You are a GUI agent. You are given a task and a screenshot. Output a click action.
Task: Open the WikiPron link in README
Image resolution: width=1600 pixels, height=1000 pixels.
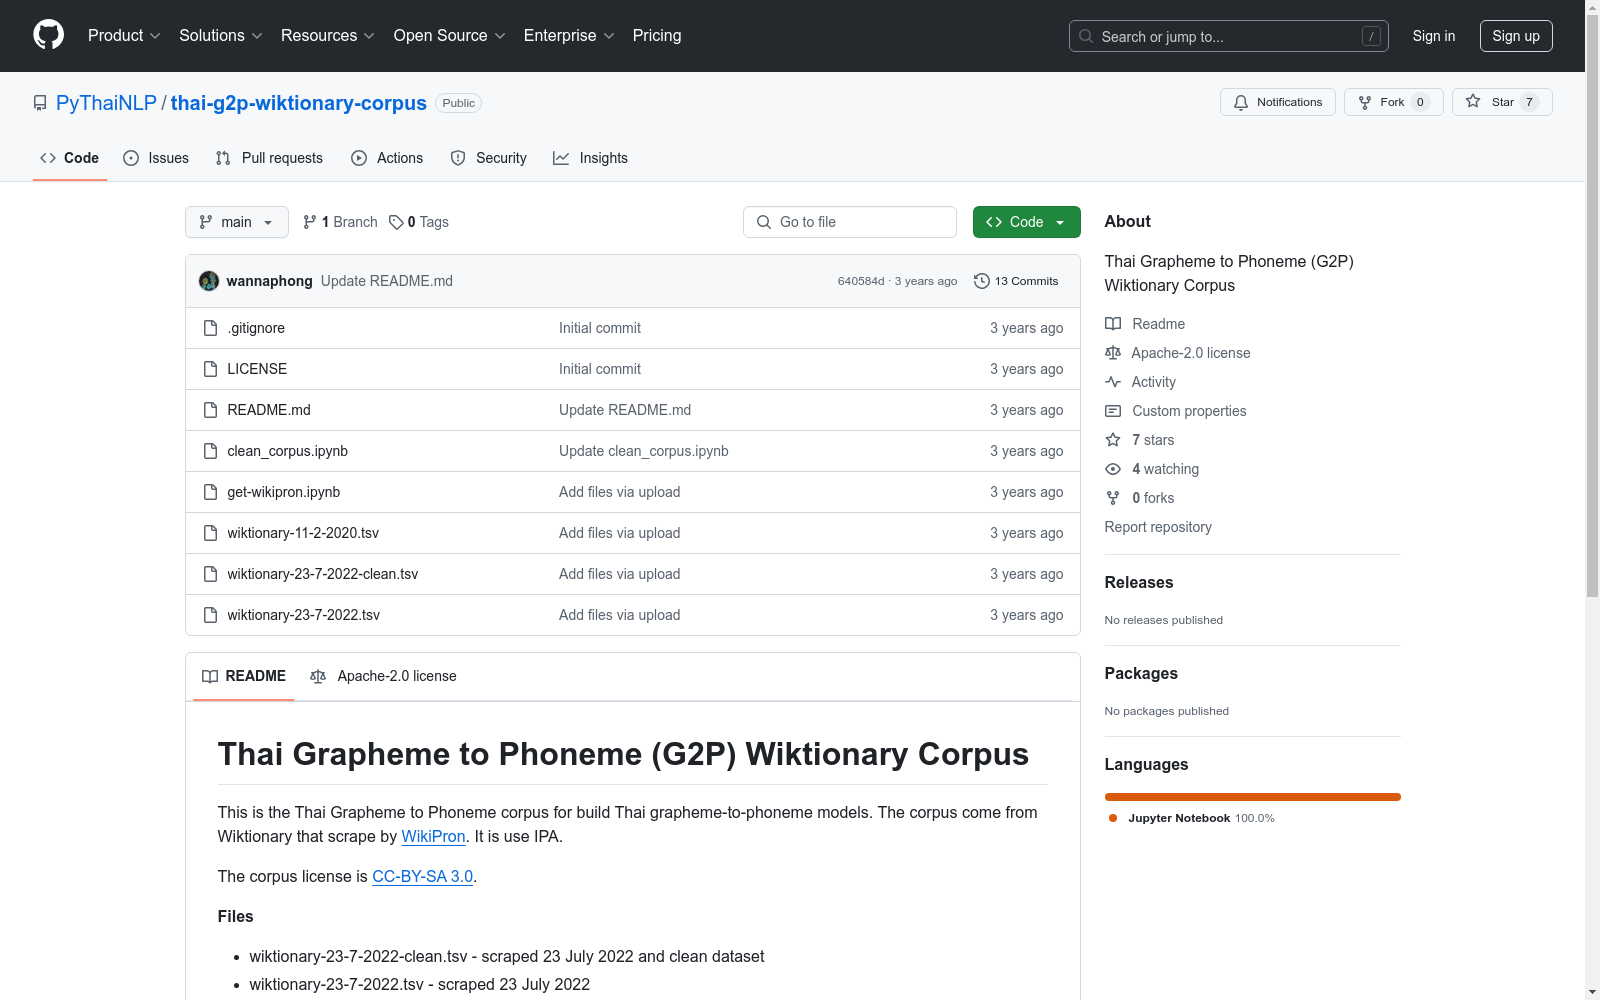433,836
